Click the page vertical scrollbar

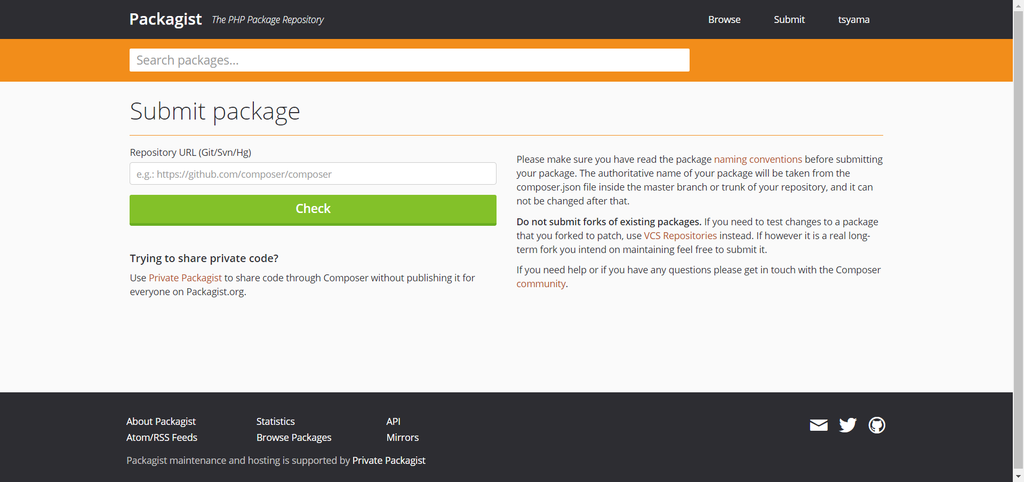point(1018,241)
